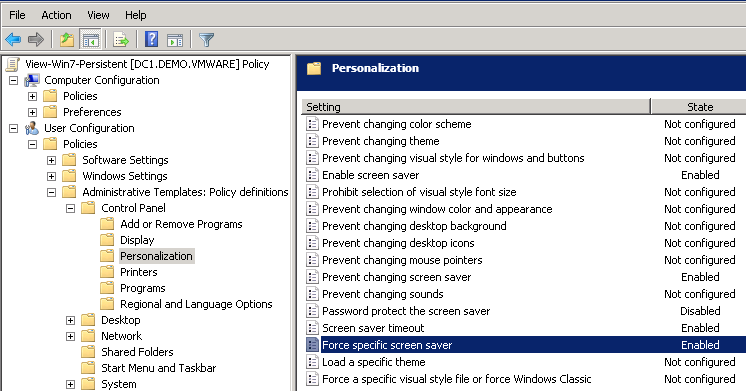
Task: Select Prevent changing desktop icons setting
Action: pyautogui.click(x=398, y=243)
